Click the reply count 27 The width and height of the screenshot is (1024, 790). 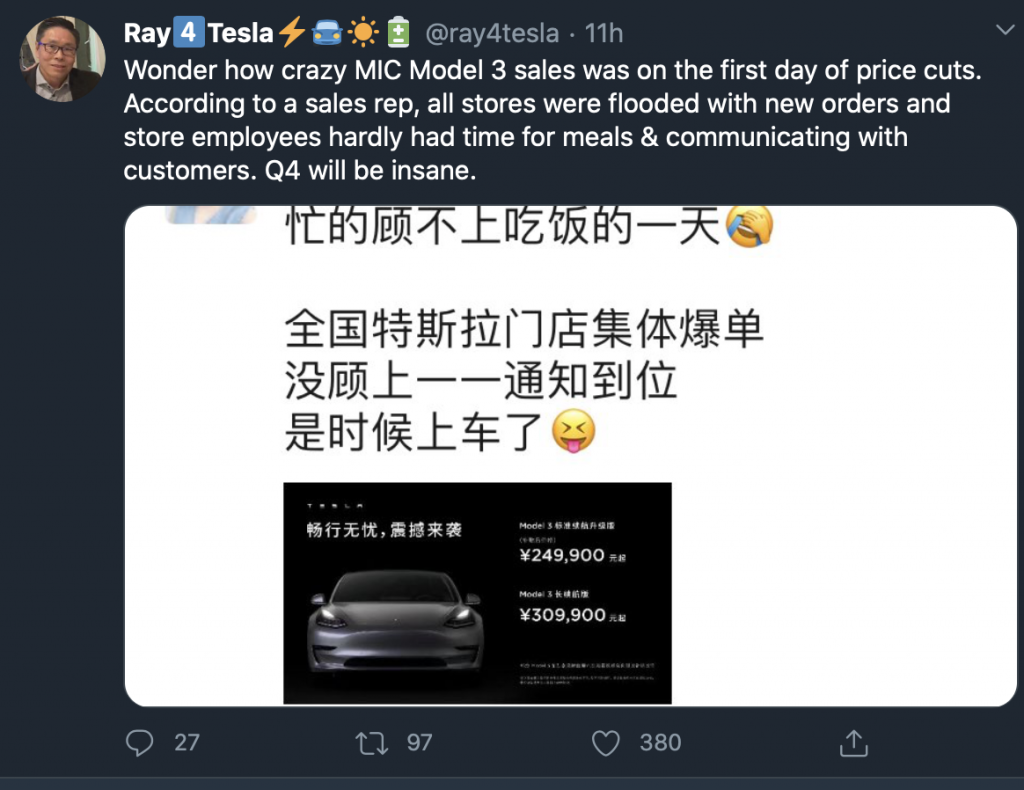[x=187, y=742]
